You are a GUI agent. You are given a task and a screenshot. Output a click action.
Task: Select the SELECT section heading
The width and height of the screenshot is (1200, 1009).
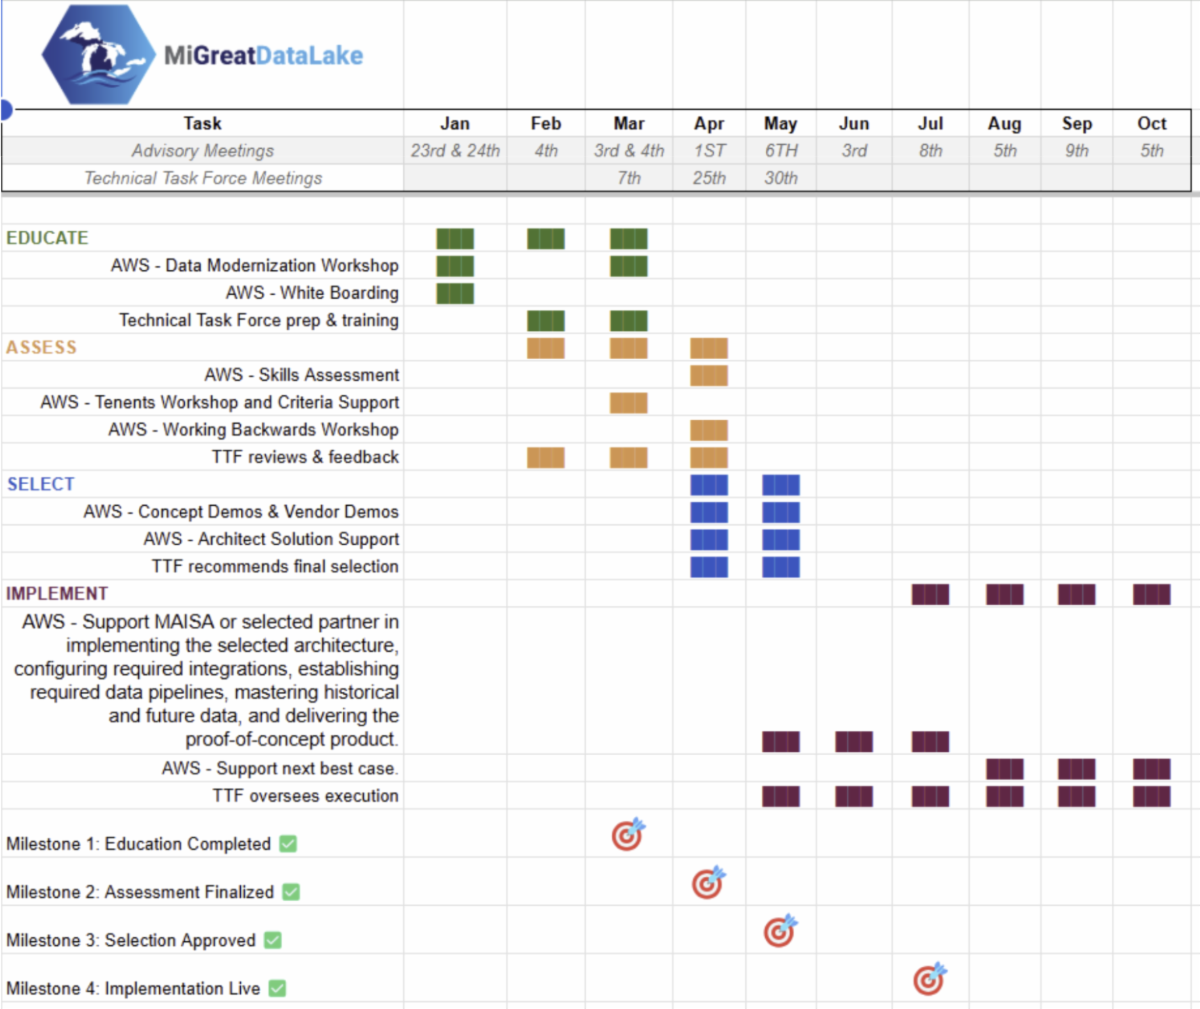pos(41,484)
